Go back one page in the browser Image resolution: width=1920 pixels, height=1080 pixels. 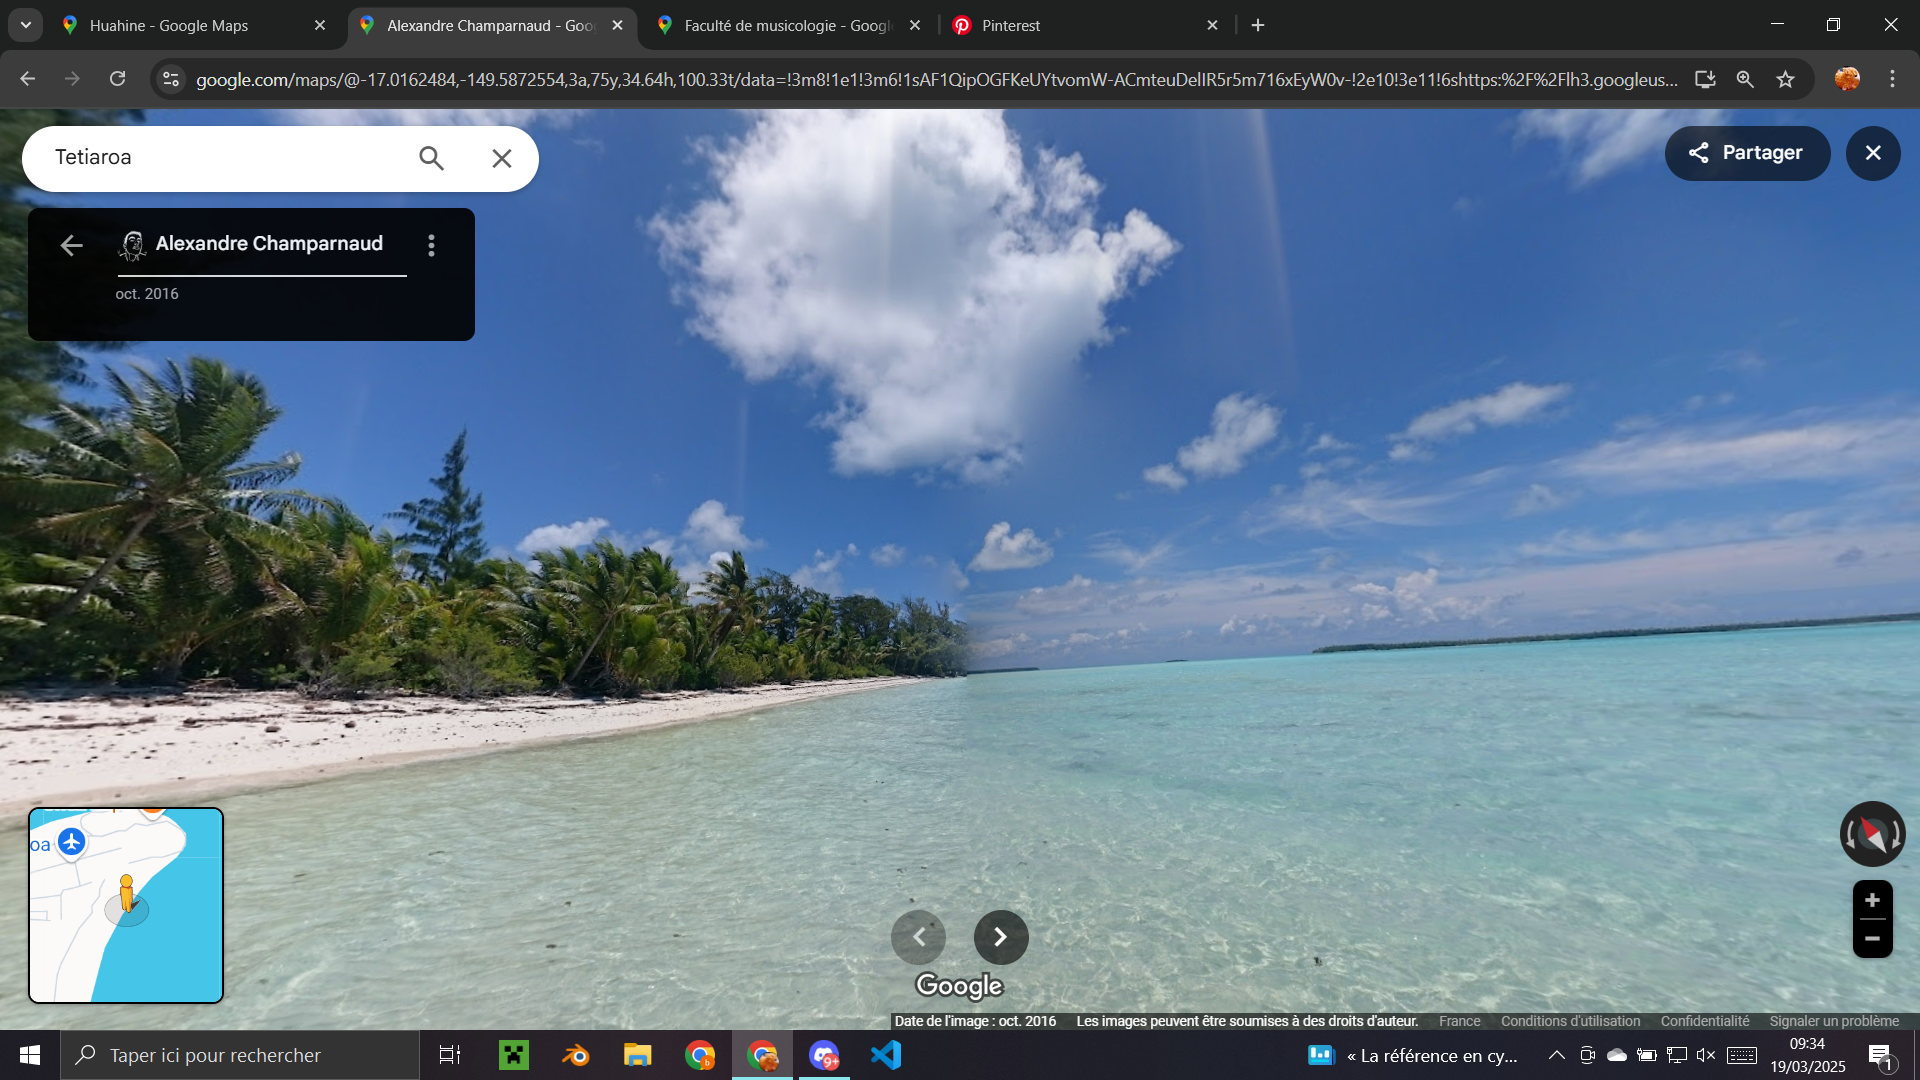point(27,79)
